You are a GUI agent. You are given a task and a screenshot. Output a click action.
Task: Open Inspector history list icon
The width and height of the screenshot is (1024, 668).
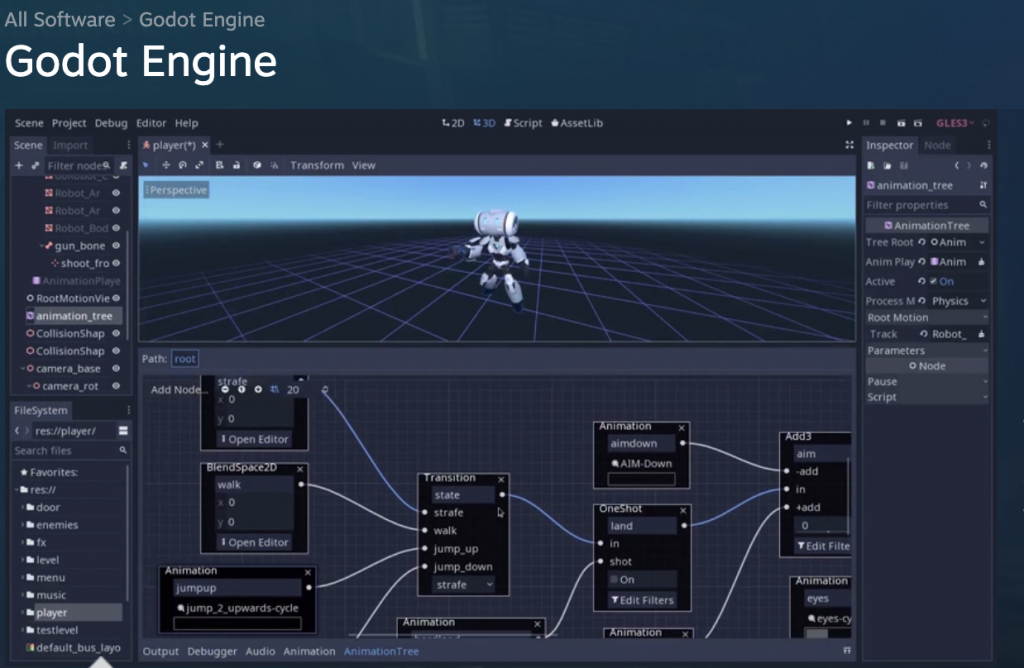[x=984, y=166]
